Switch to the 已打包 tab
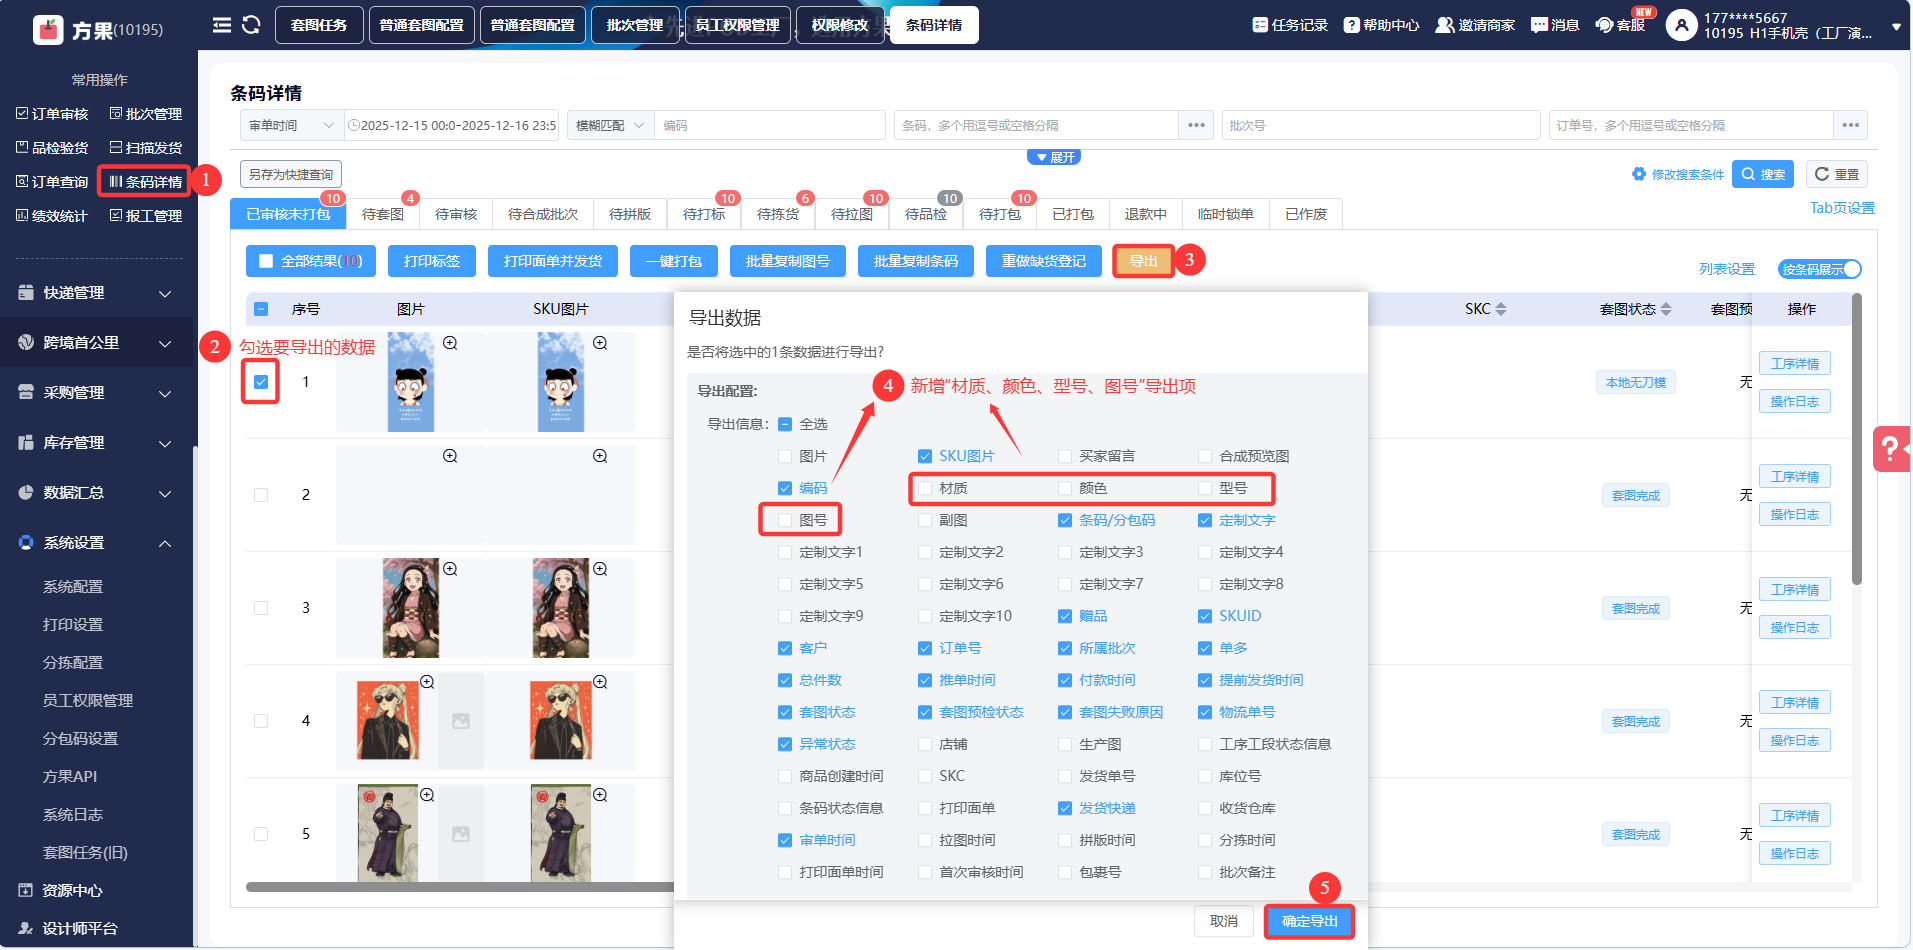This screenshot has height=950, width=1913. point(1072,214)
